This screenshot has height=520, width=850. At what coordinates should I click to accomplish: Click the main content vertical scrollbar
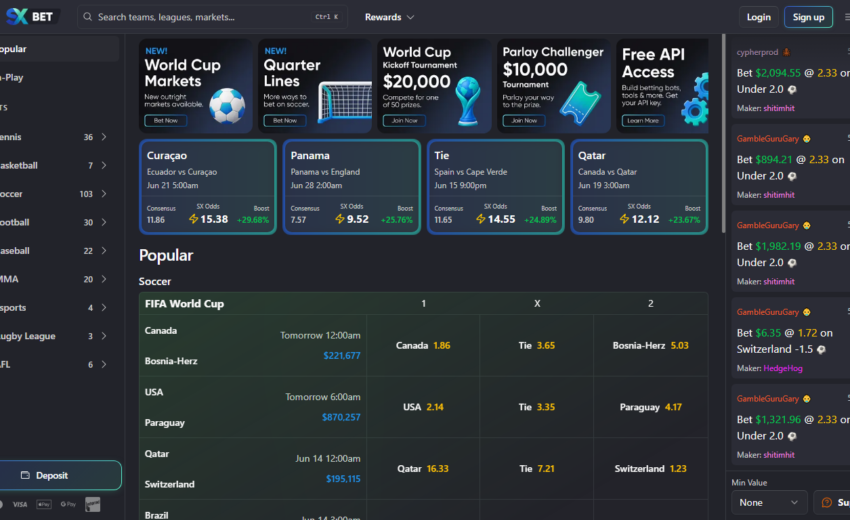[x=723, y=133]
